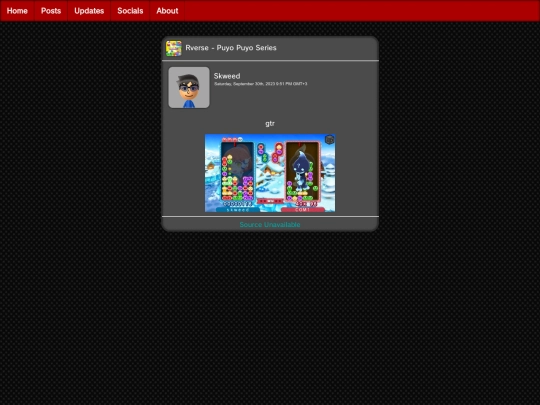Screen dimensions: 540x405
Task: Open the Updates menu item
Action: pos(89,11)
